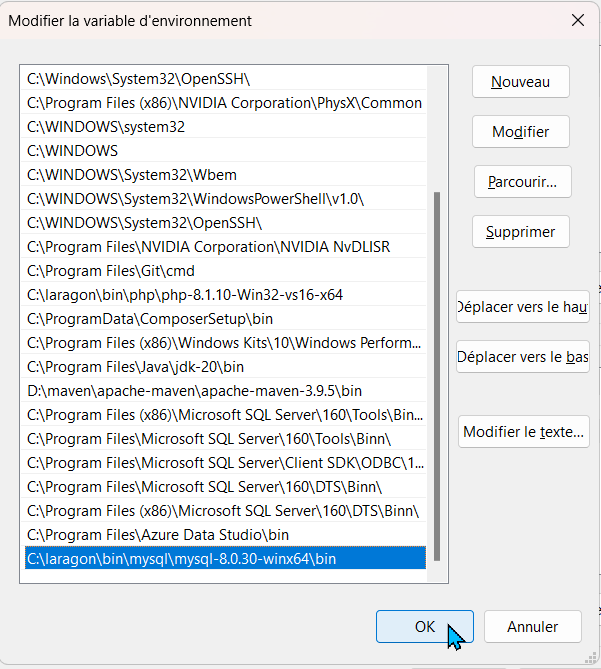
Task: Select the ComposerSetup\bin path entry
Action: pyautogui.click(x=150, y=319)
